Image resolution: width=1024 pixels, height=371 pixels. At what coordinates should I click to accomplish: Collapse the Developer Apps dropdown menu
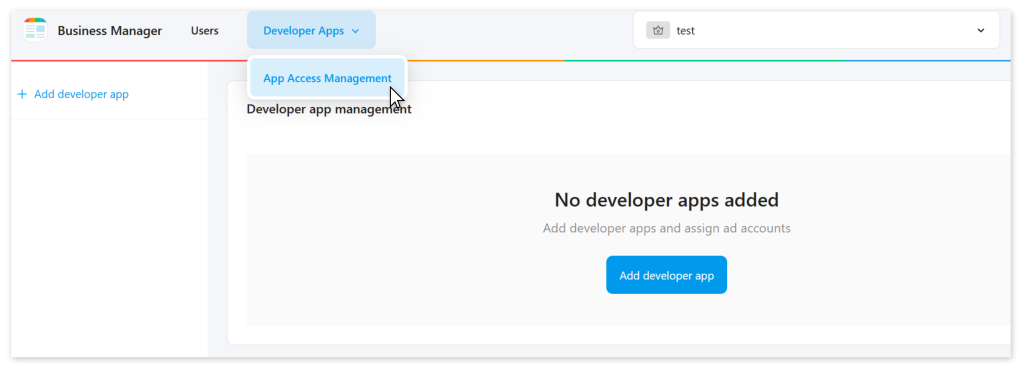[312, 30]
